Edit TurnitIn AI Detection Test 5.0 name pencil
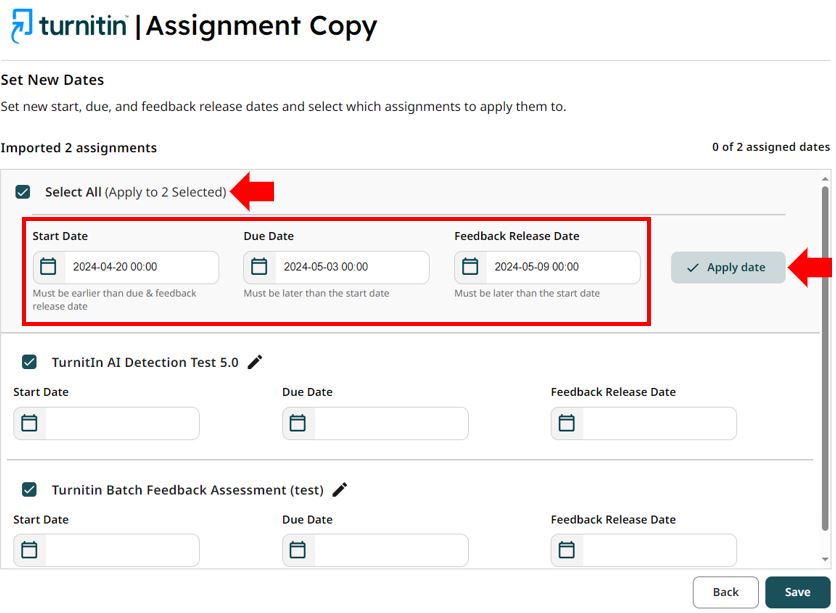The height and width of the screenshot is (613, 836). pyautogui.click(x=255, y=362)
